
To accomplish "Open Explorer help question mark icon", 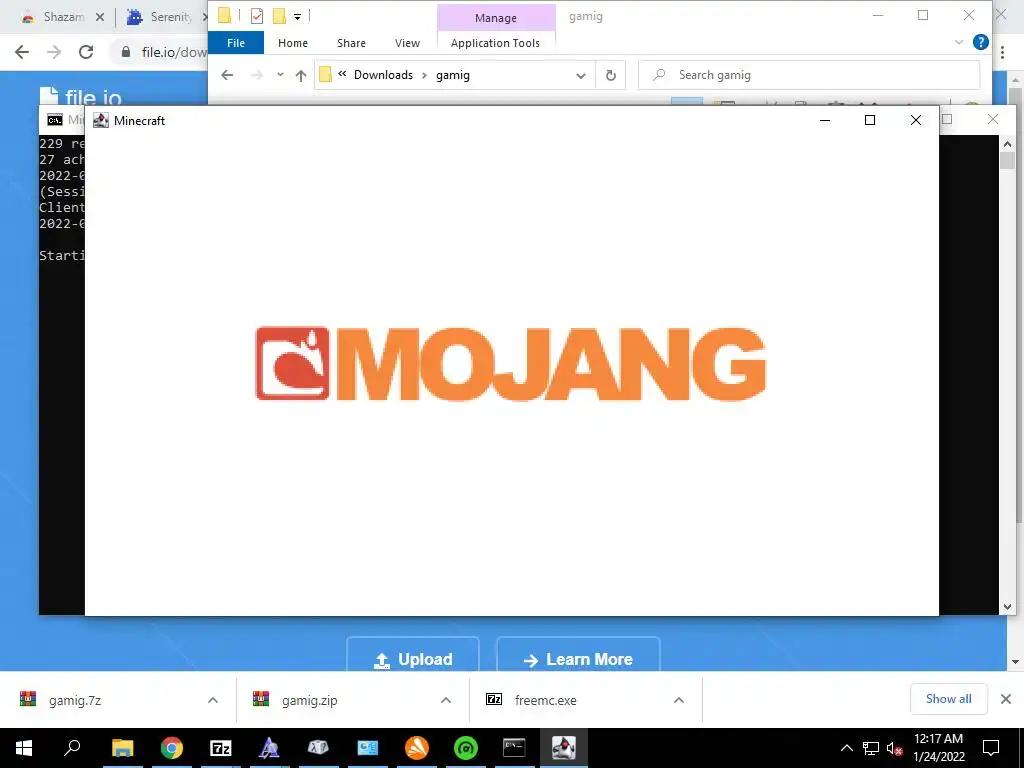I will tap(980, 42).
